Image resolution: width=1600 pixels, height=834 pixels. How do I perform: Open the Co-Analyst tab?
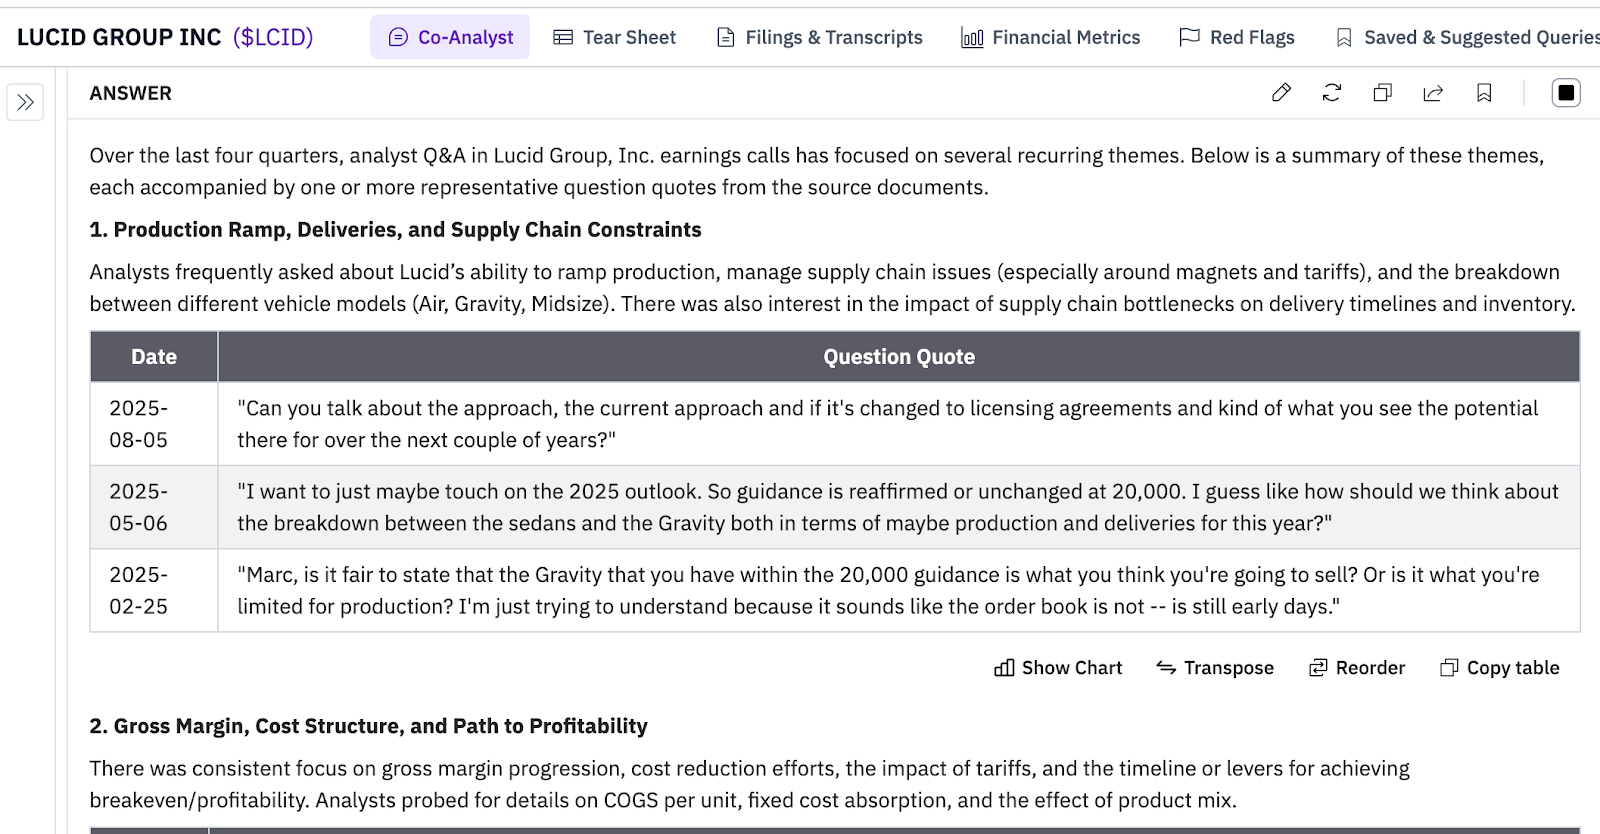point(450,37)
